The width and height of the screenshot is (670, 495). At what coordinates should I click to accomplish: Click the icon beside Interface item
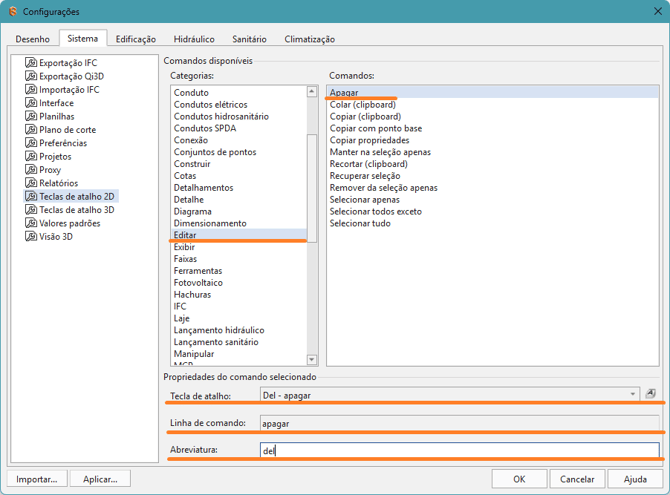[31, 103]
